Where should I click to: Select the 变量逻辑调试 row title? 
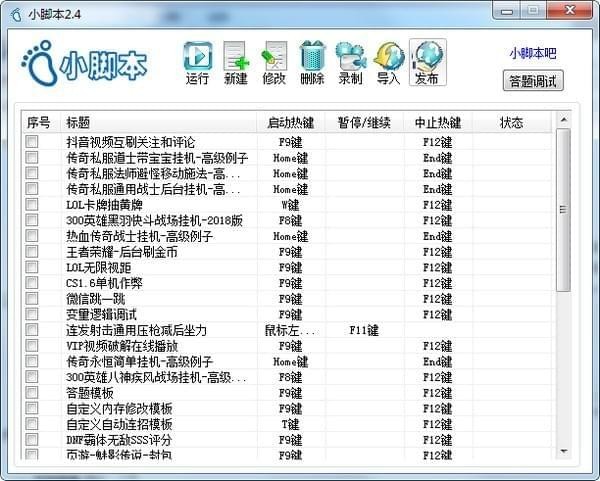(101, 315)
